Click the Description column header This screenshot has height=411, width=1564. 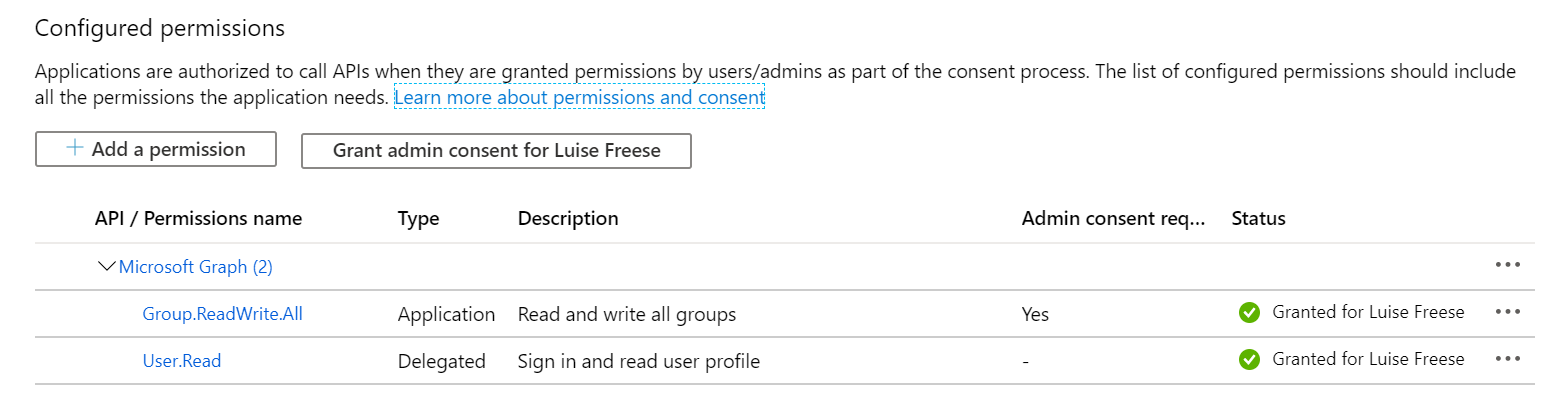pyautogui.click(x=567, y=218)
